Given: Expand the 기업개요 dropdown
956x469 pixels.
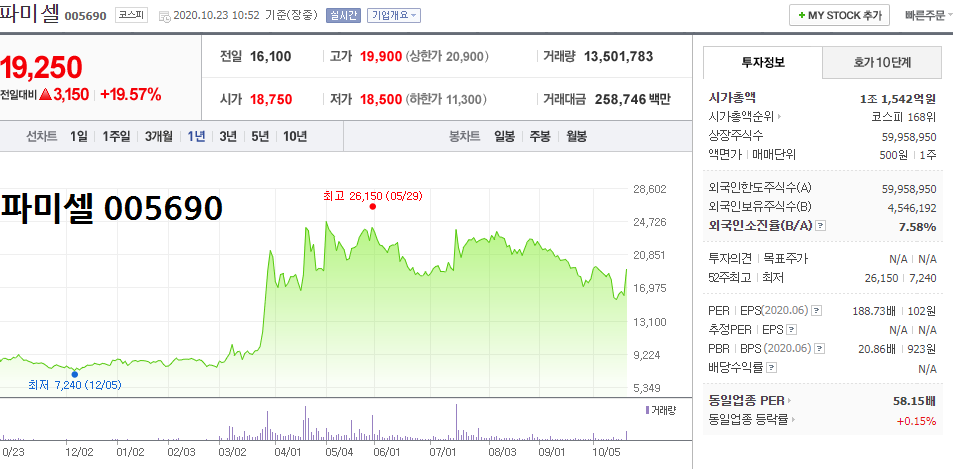Looking at the screenshot, I should (394, 16).
